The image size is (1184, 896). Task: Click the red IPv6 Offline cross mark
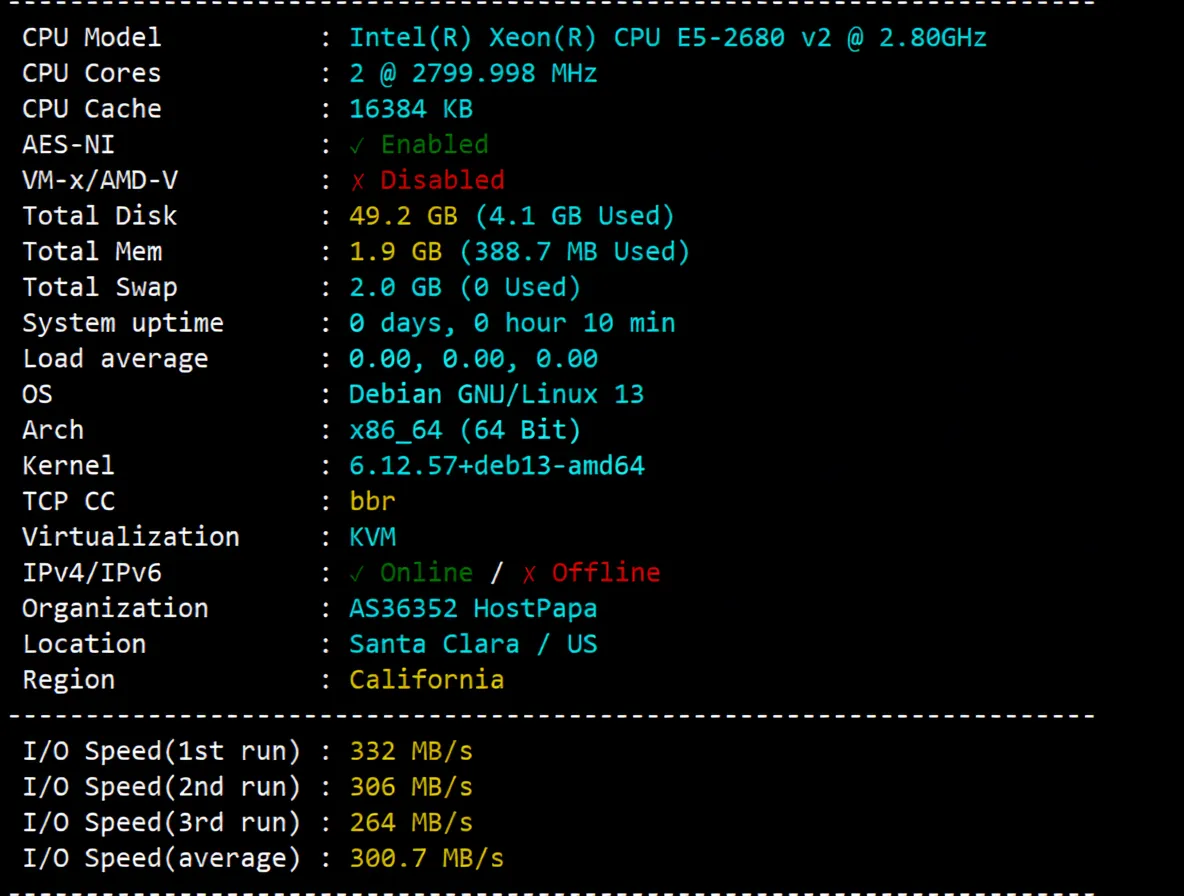(528, 572)
